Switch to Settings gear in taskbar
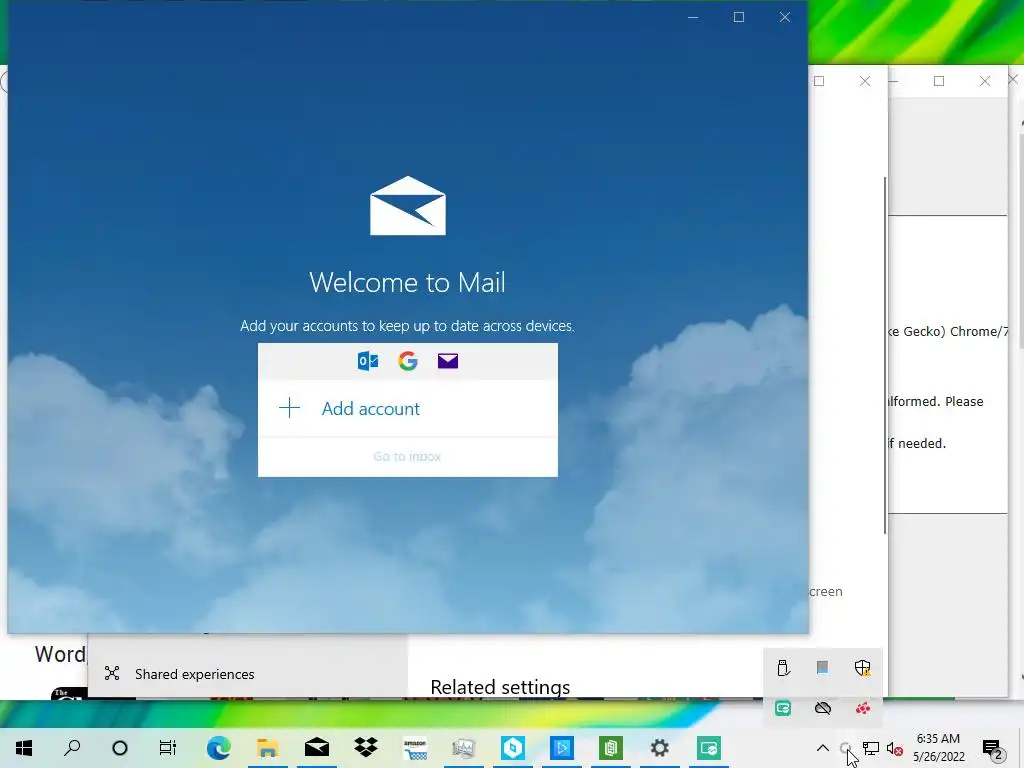This screenshot has width=1024, height=768. pyautogui.click(x=660, y=748)
